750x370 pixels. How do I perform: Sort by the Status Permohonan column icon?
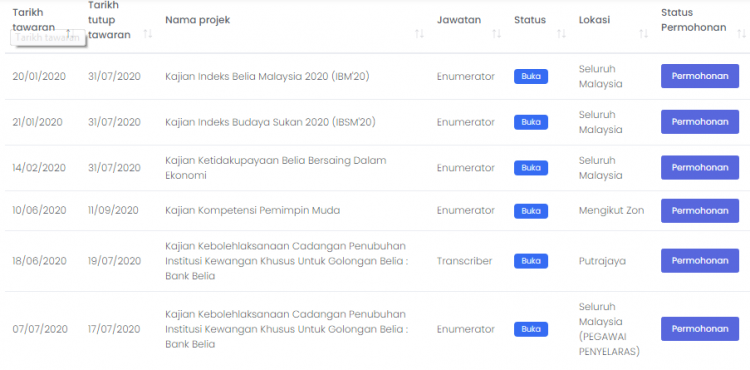[x=741, y=34]
